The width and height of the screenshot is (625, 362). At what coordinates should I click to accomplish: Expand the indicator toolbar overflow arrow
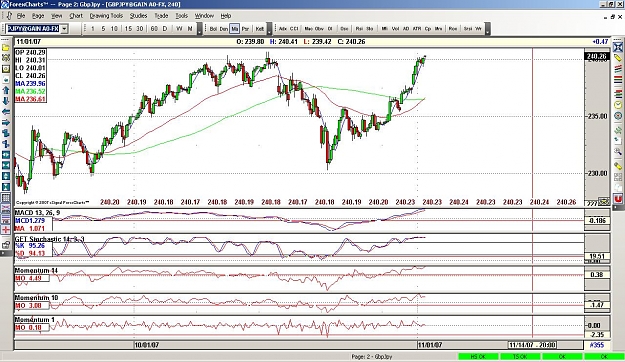tap(487, 30)
